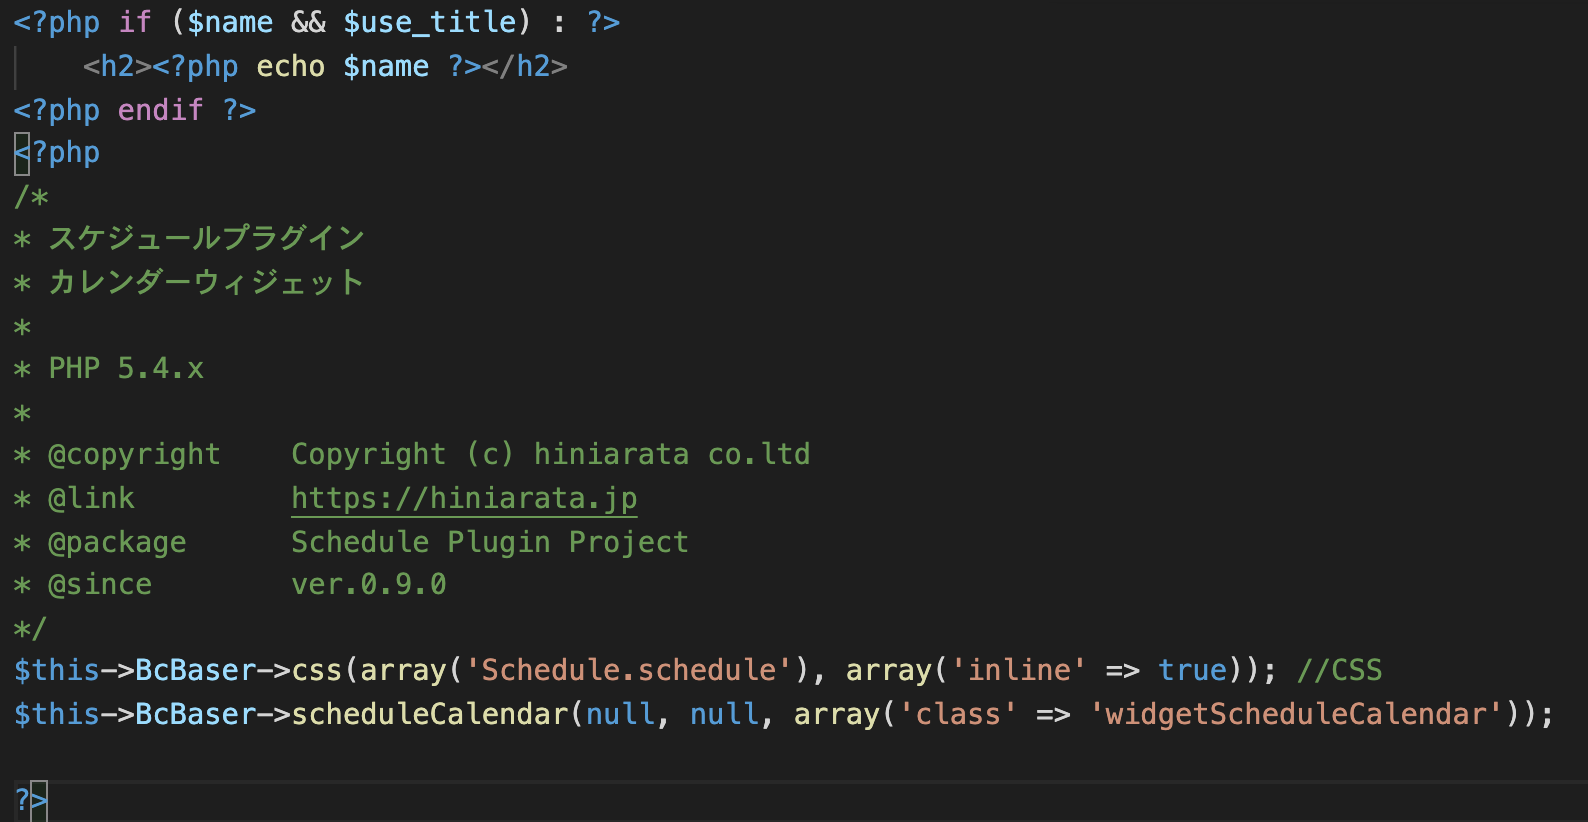
Task: Click the opening h2 tag
Action: [x=117, y=66]
